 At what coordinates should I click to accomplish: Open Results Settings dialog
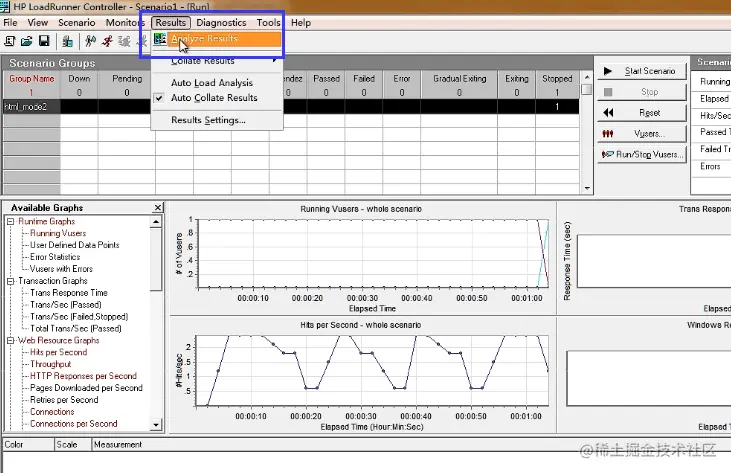click(208, 120)
